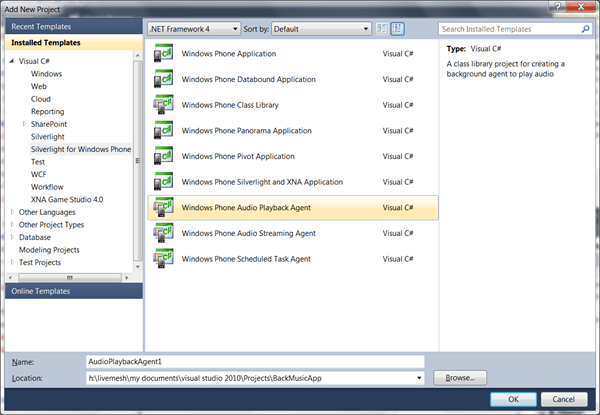Select the Reporting category
Image resolution: width=600 pixels, height=415 pixels.
[47, 112]
